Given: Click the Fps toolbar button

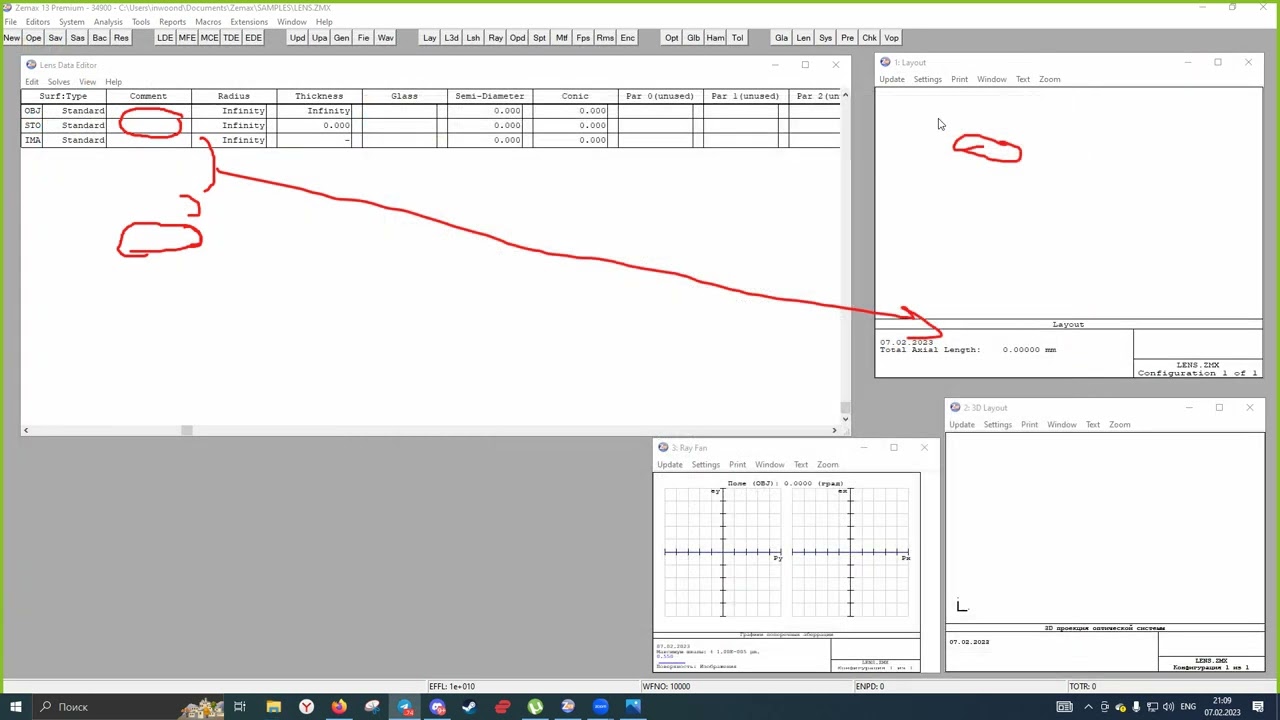Looking at the screenshot, I should (584, 38).
